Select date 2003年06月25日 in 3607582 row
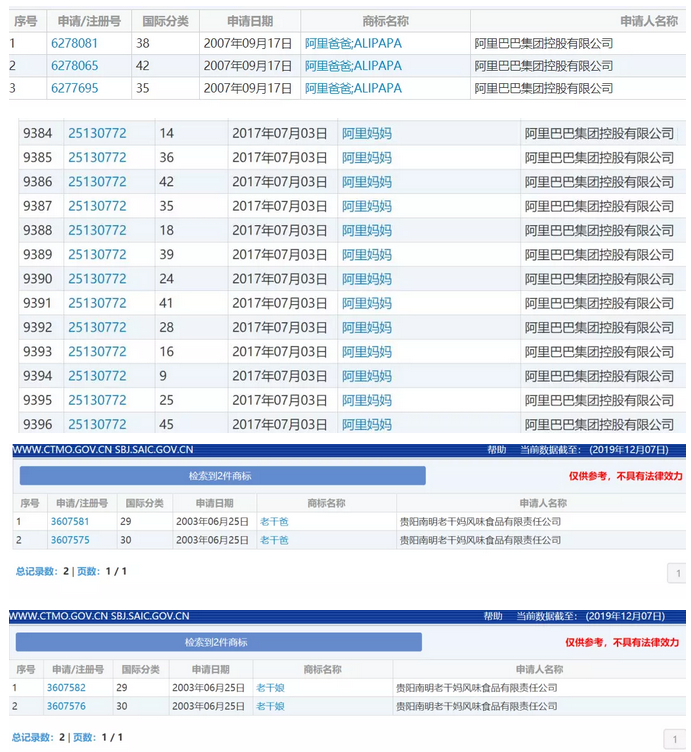The image size is (691, 752). click(209, 688)
